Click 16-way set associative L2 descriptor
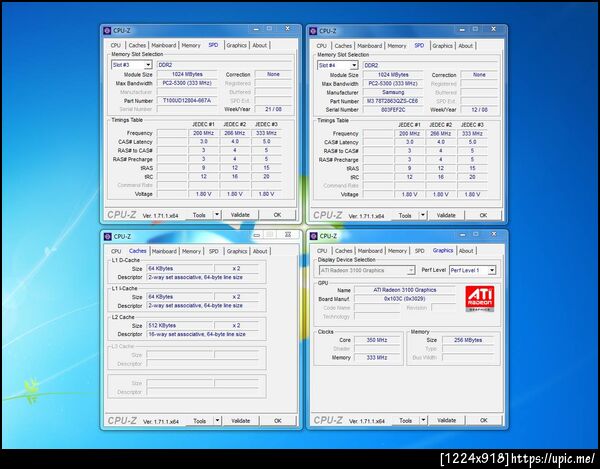 205,334
